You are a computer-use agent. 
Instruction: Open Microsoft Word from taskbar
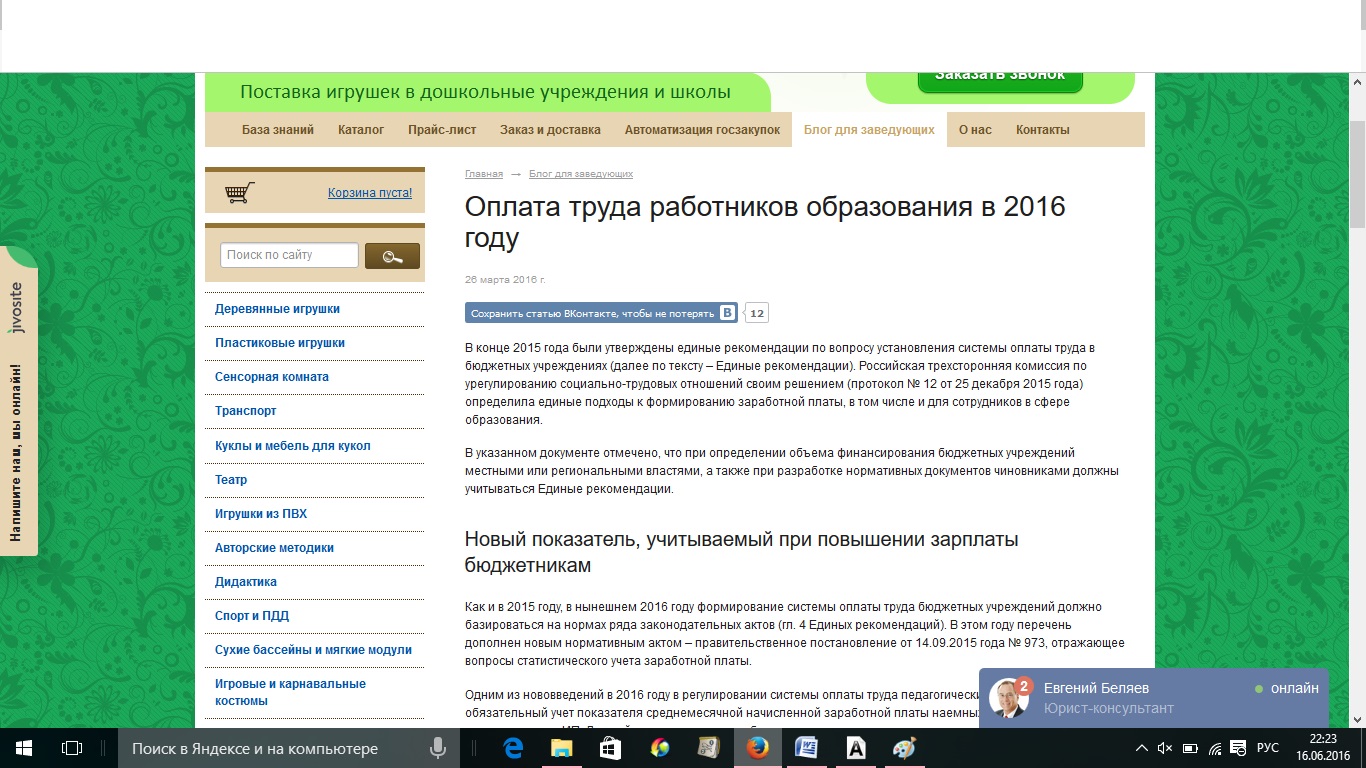(x=806, y=748)
